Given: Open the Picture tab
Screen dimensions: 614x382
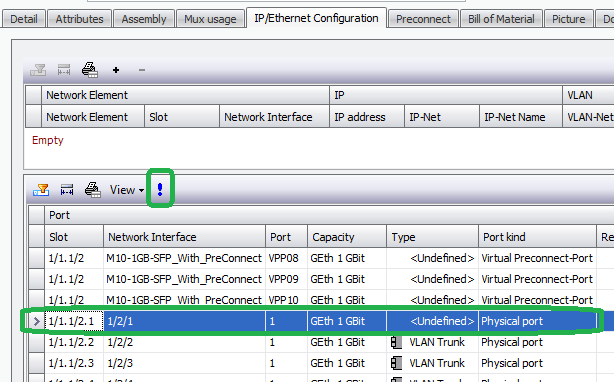Looking at the screenshot, I should 568,19.
